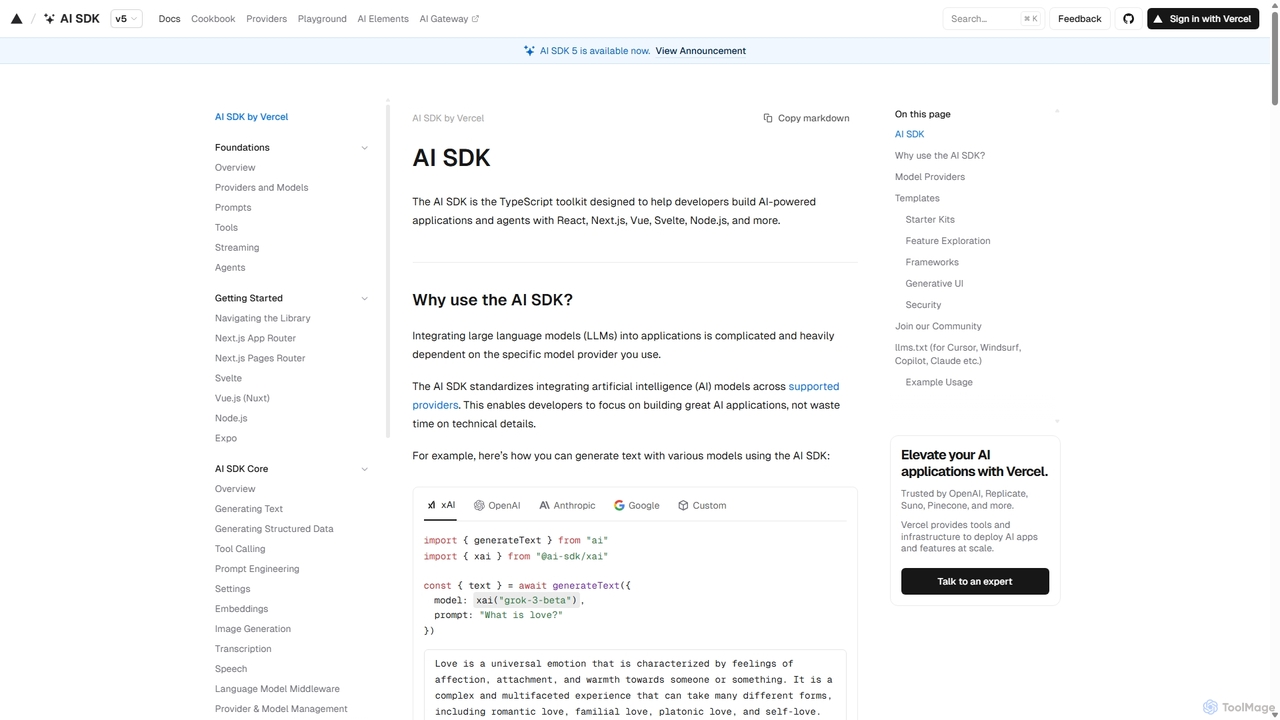Viewport: 1280px width, 720px height.
Task: Open Navigating the Library sidebar item
Action: click(x=263, y=318)
